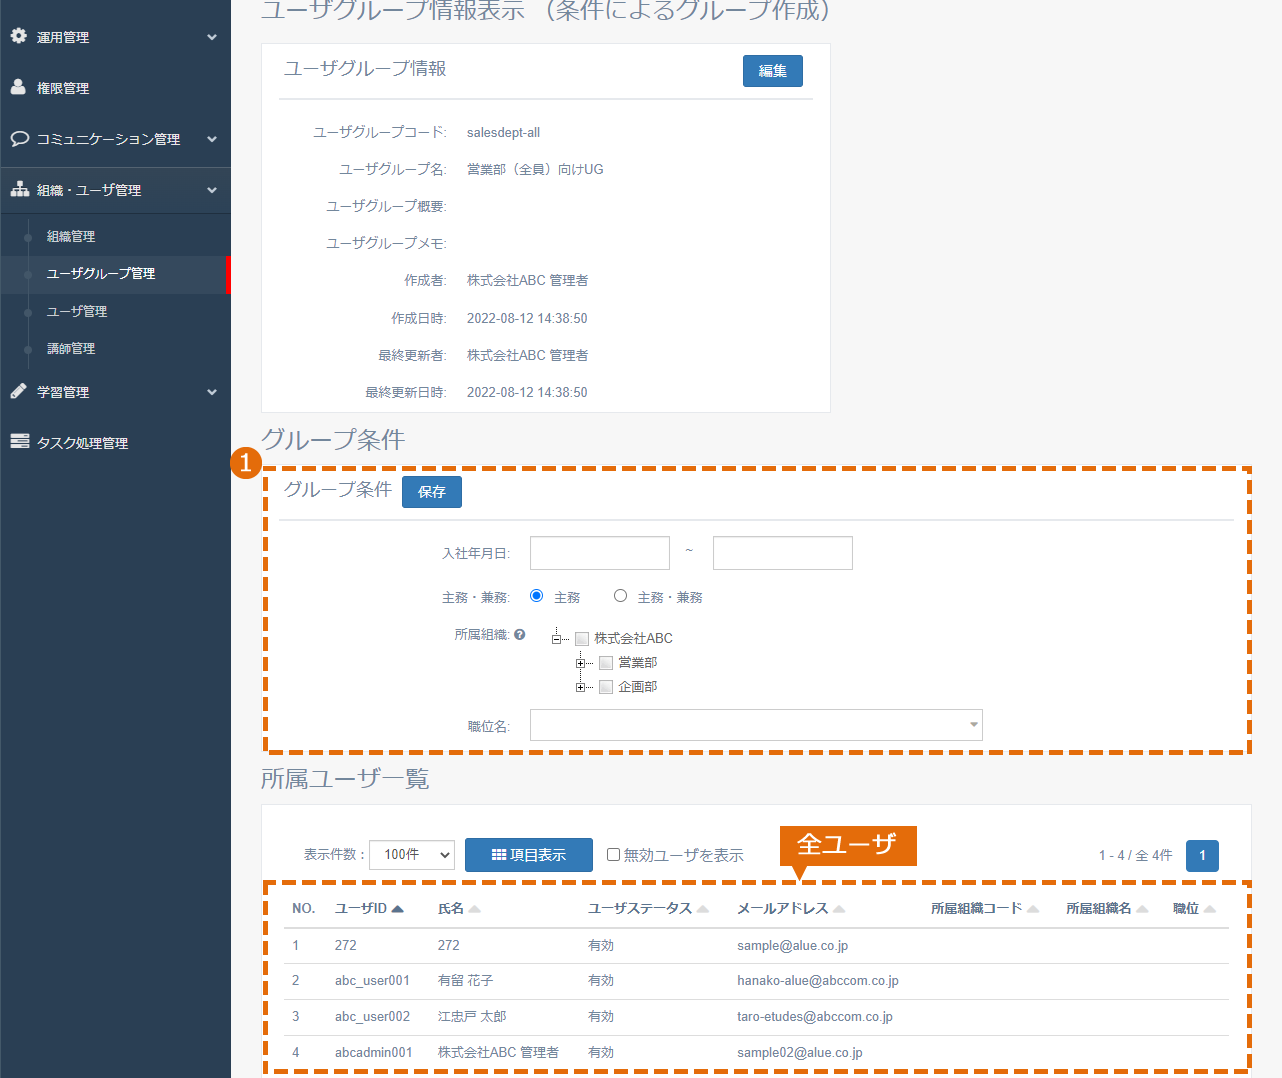This screenshot has width=1282, height=1078.
Task: Click the 入社年月日 start date field
Action: point(600,553)
